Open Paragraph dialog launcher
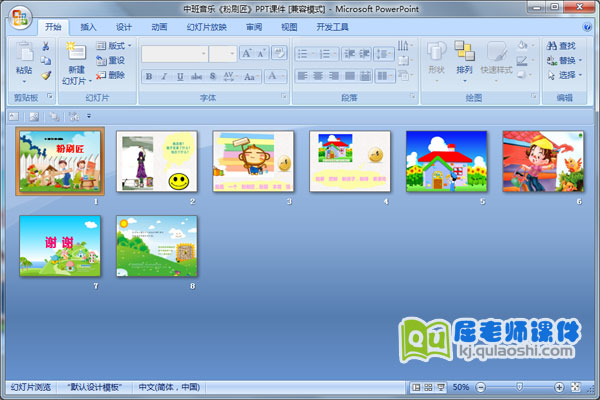Image resolution: width=600 pixels, height=400 pixels. pyautogui.click(x=412, y=96)
